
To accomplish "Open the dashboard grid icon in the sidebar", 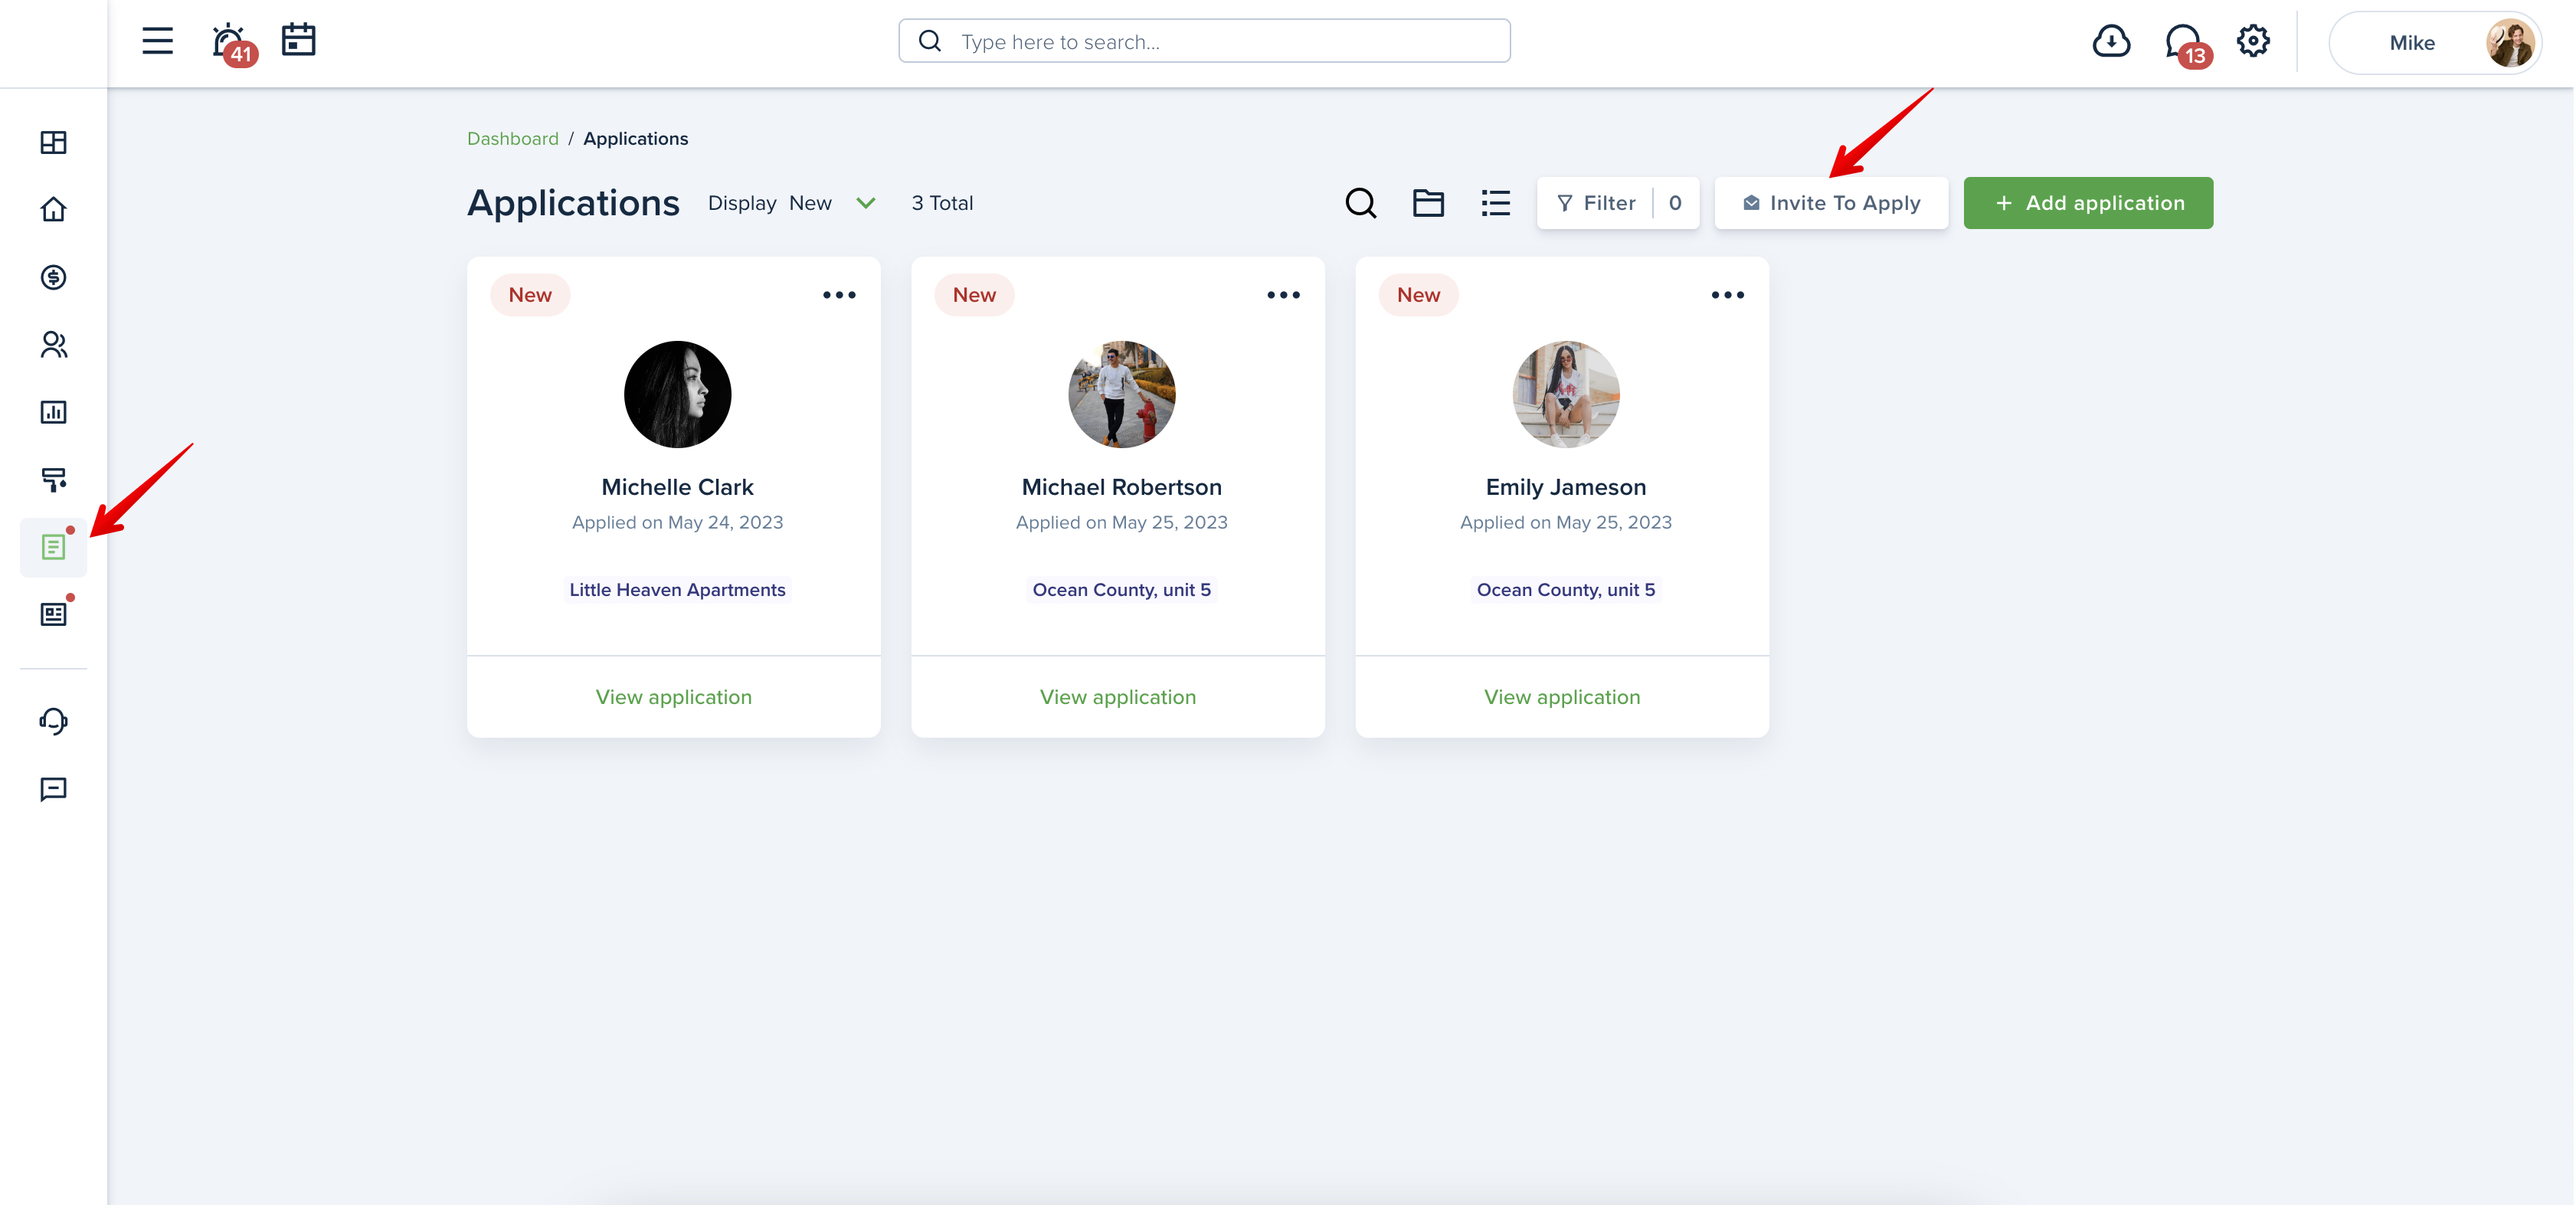I will click(x=54, y=142).
